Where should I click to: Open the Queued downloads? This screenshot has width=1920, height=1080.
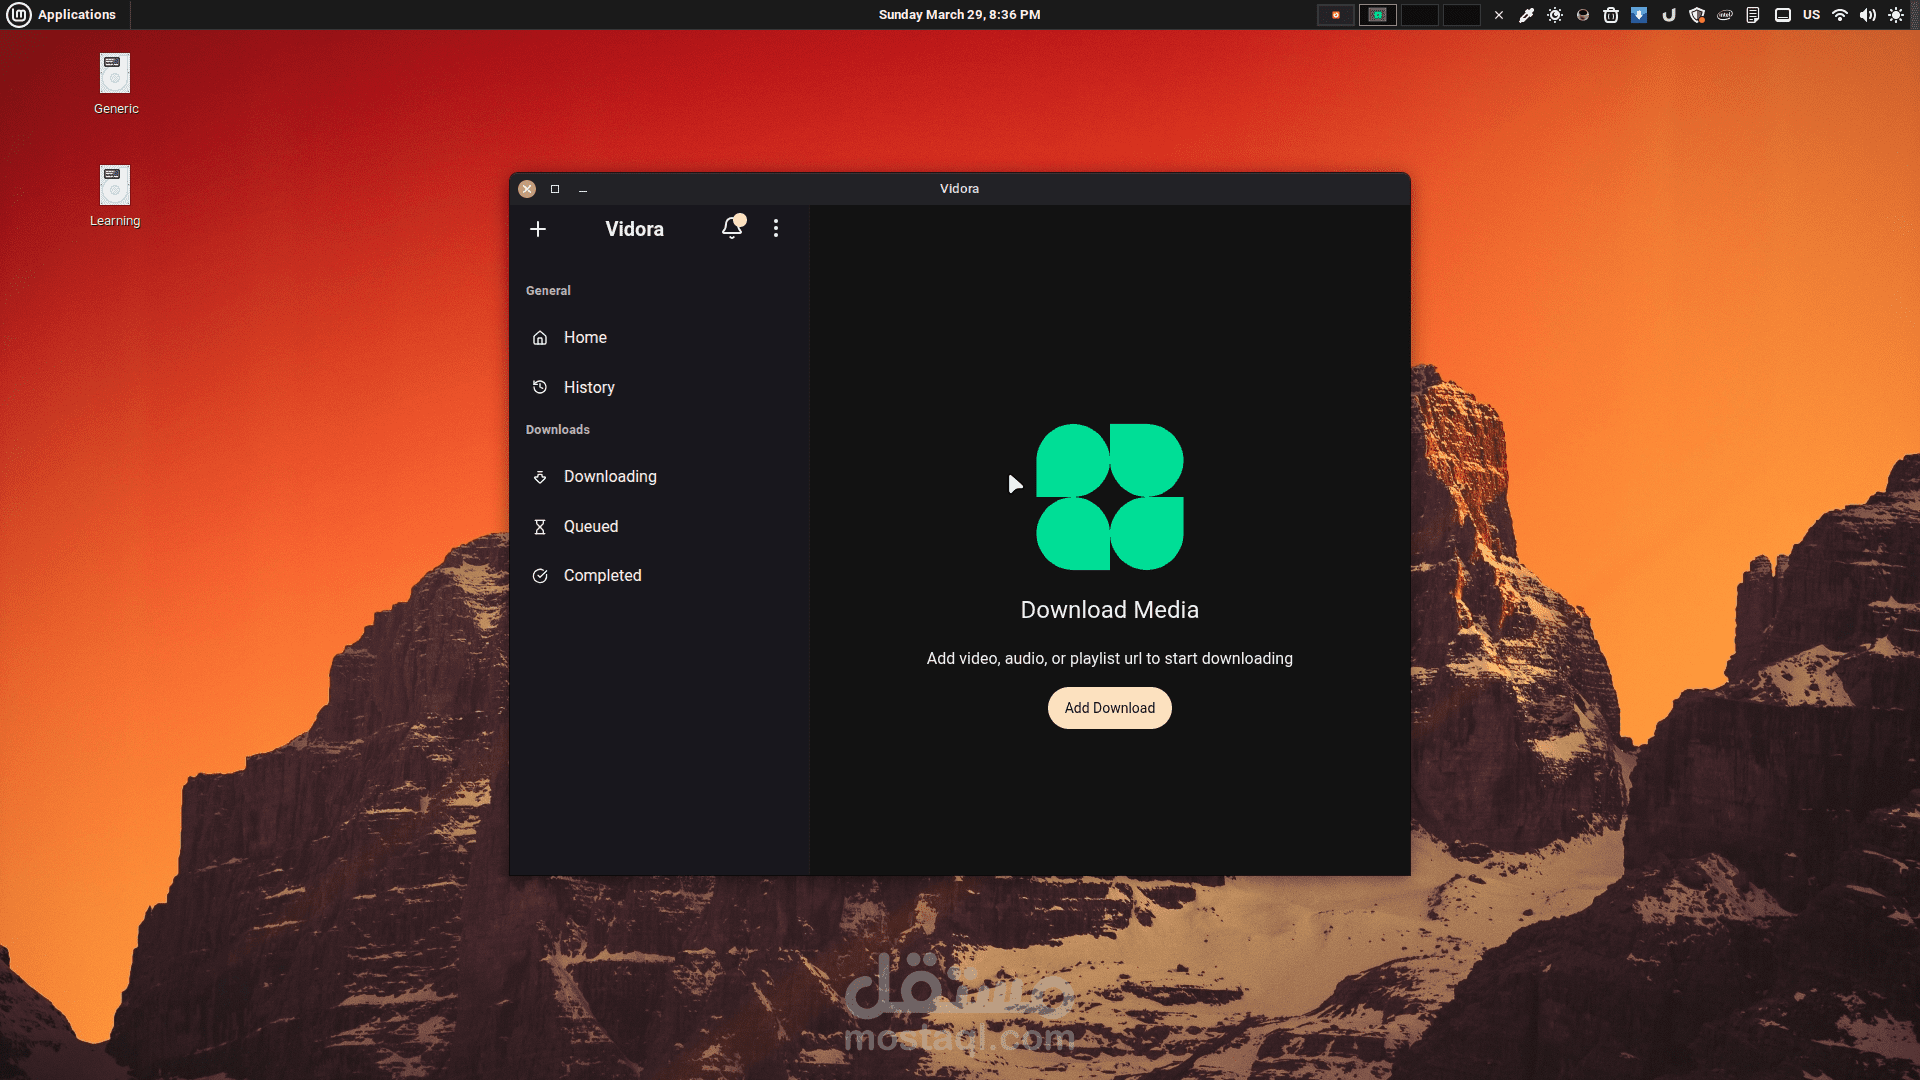(590, 527)
